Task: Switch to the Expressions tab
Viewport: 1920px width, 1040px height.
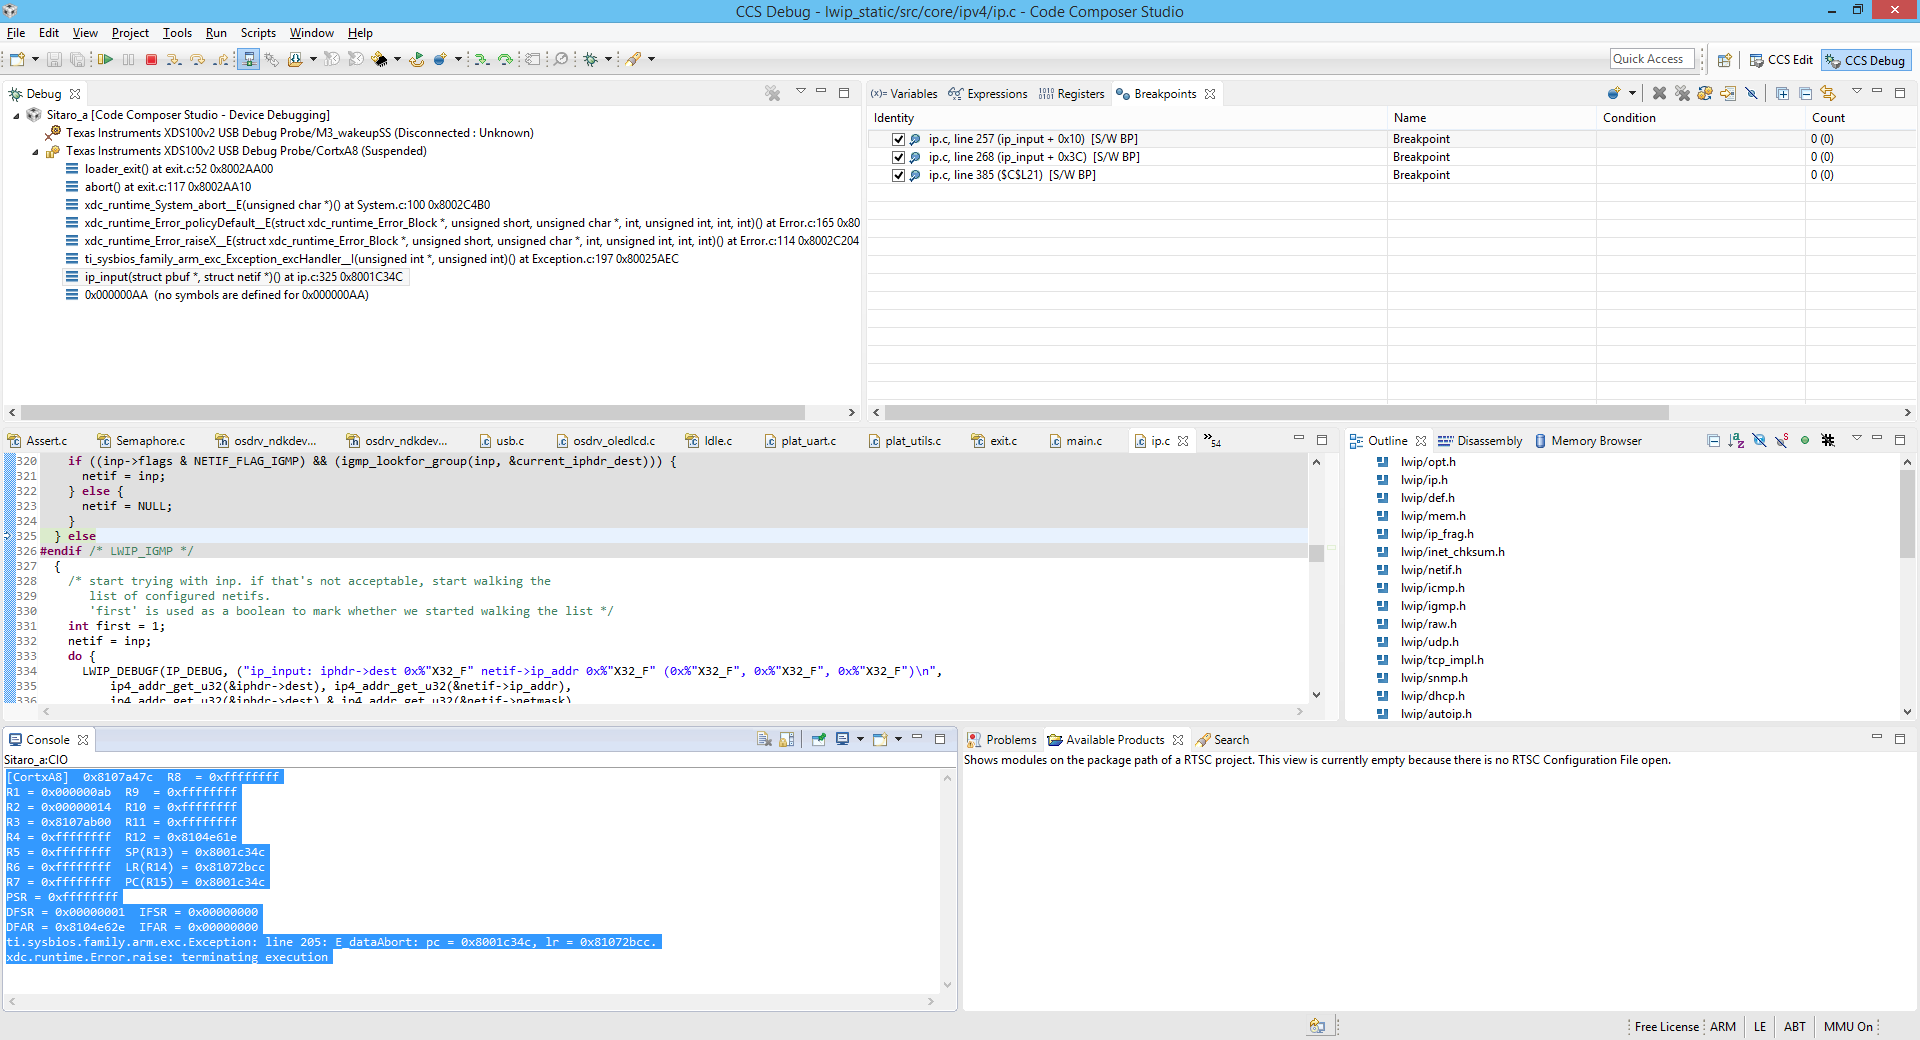Action: pyautogui.click(x=987, y=94)
